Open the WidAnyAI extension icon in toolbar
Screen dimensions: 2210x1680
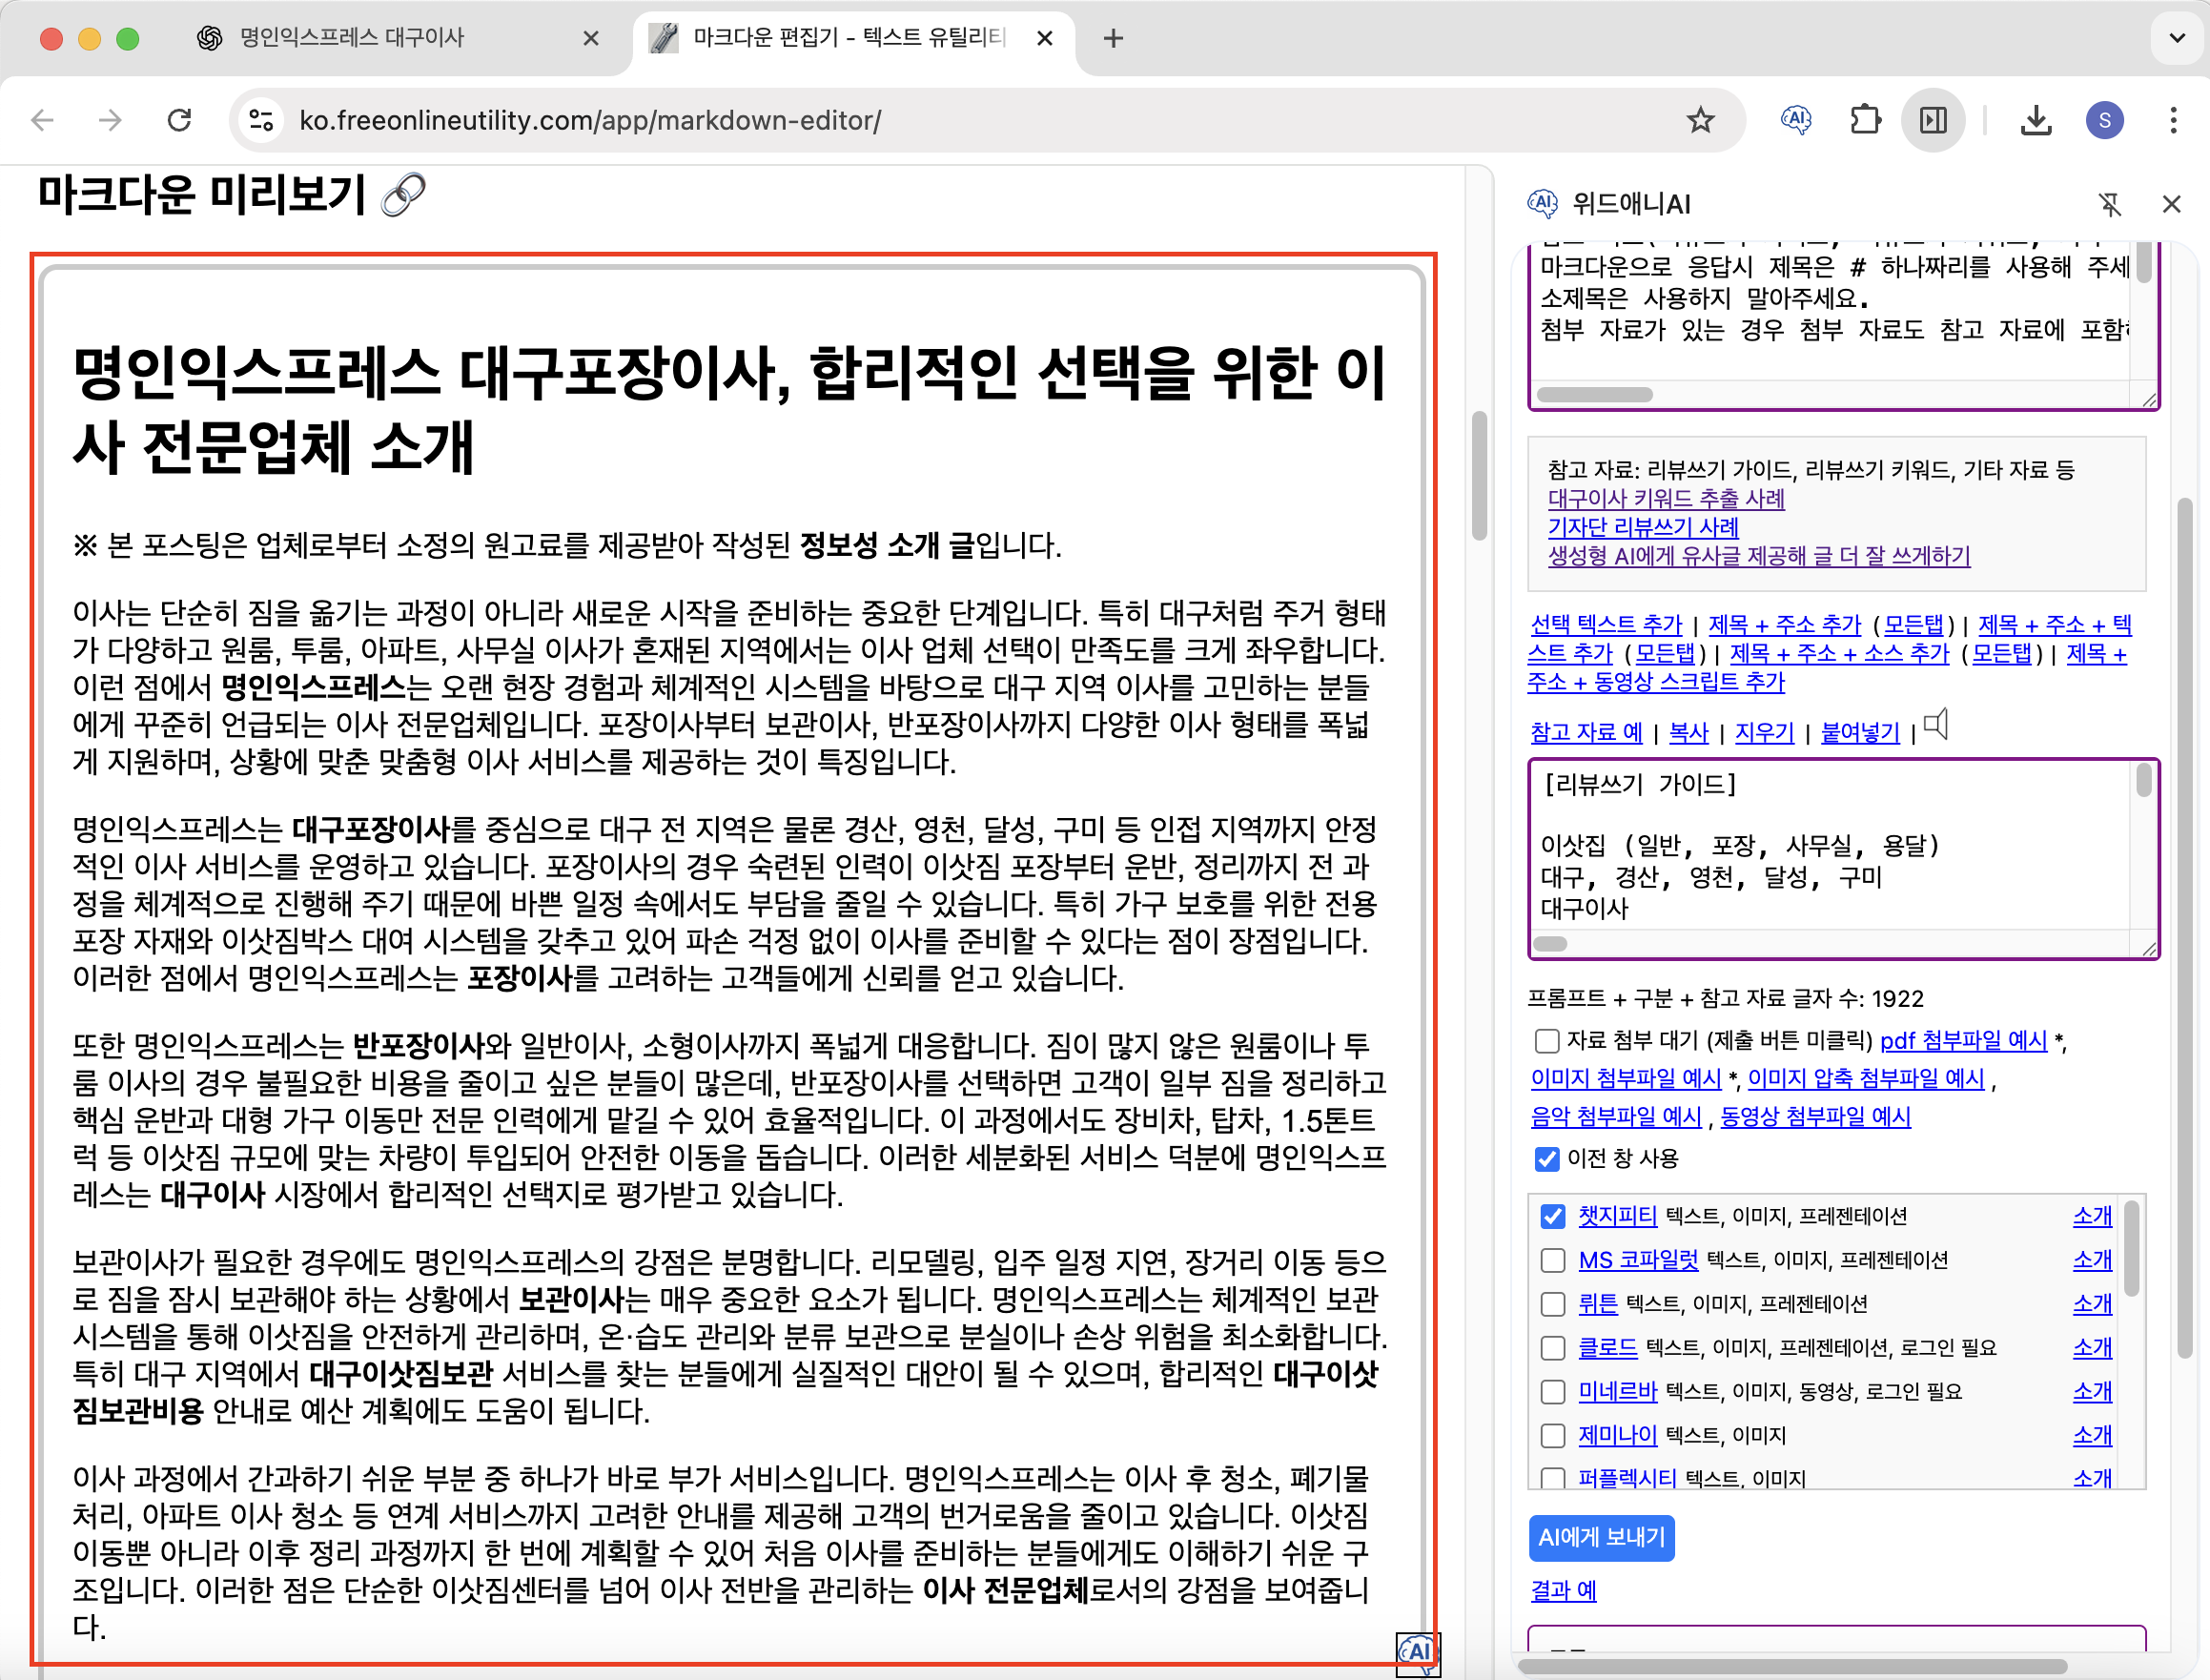click(1796, 121)
